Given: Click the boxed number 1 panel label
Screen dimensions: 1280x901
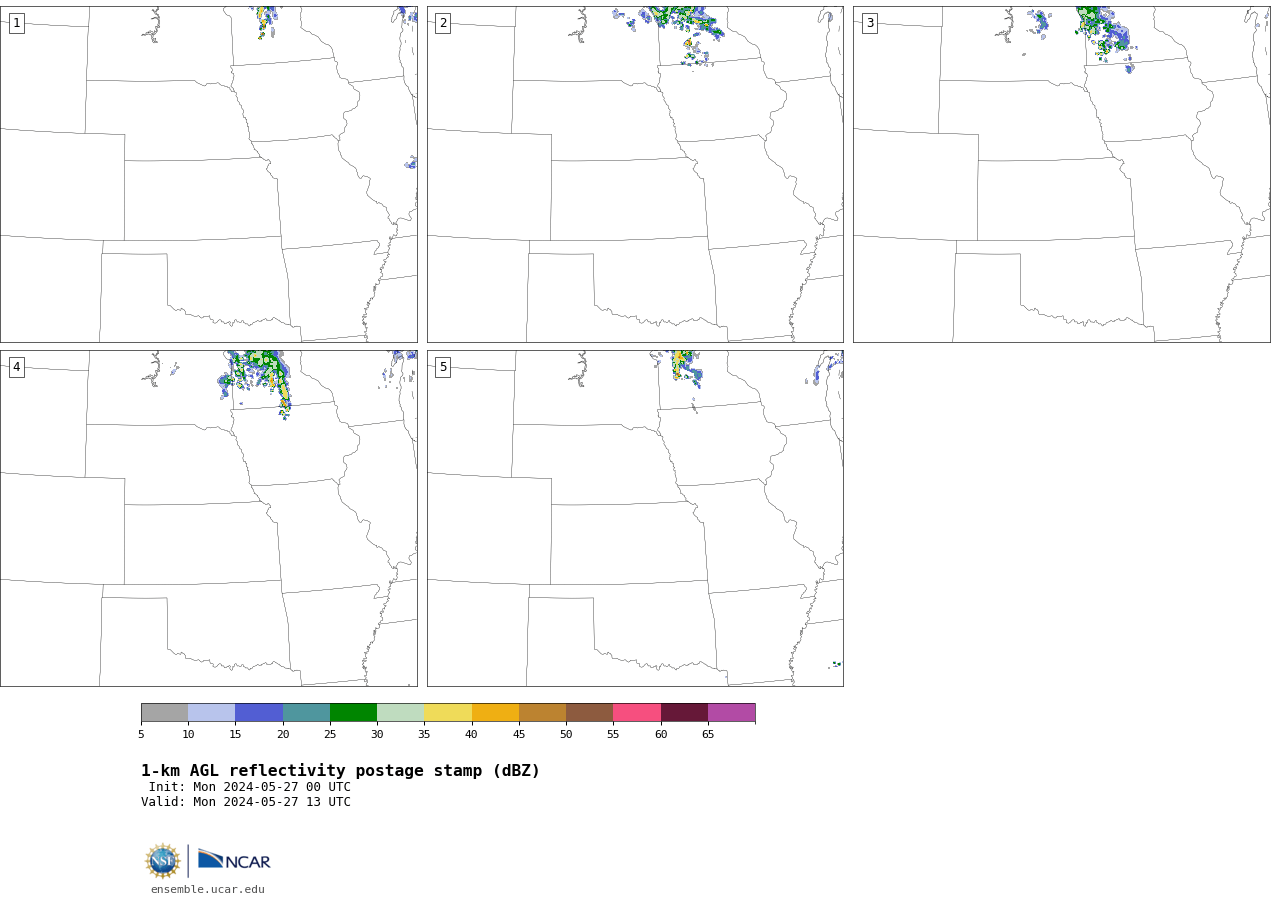Looking at the screenshot, I should tap(17, 23).
